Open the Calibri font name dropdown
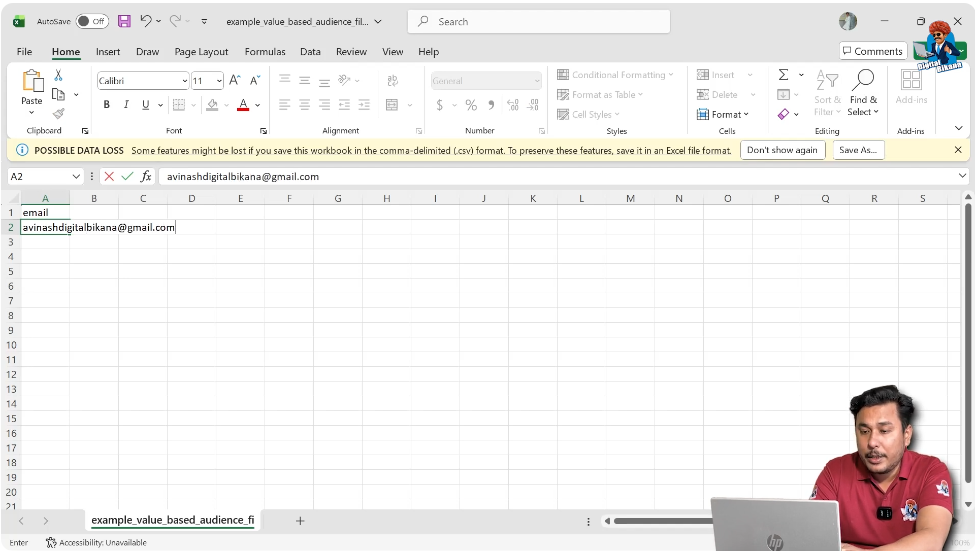The height and width of the screenshot is (552, 975). tap(185, 81)
